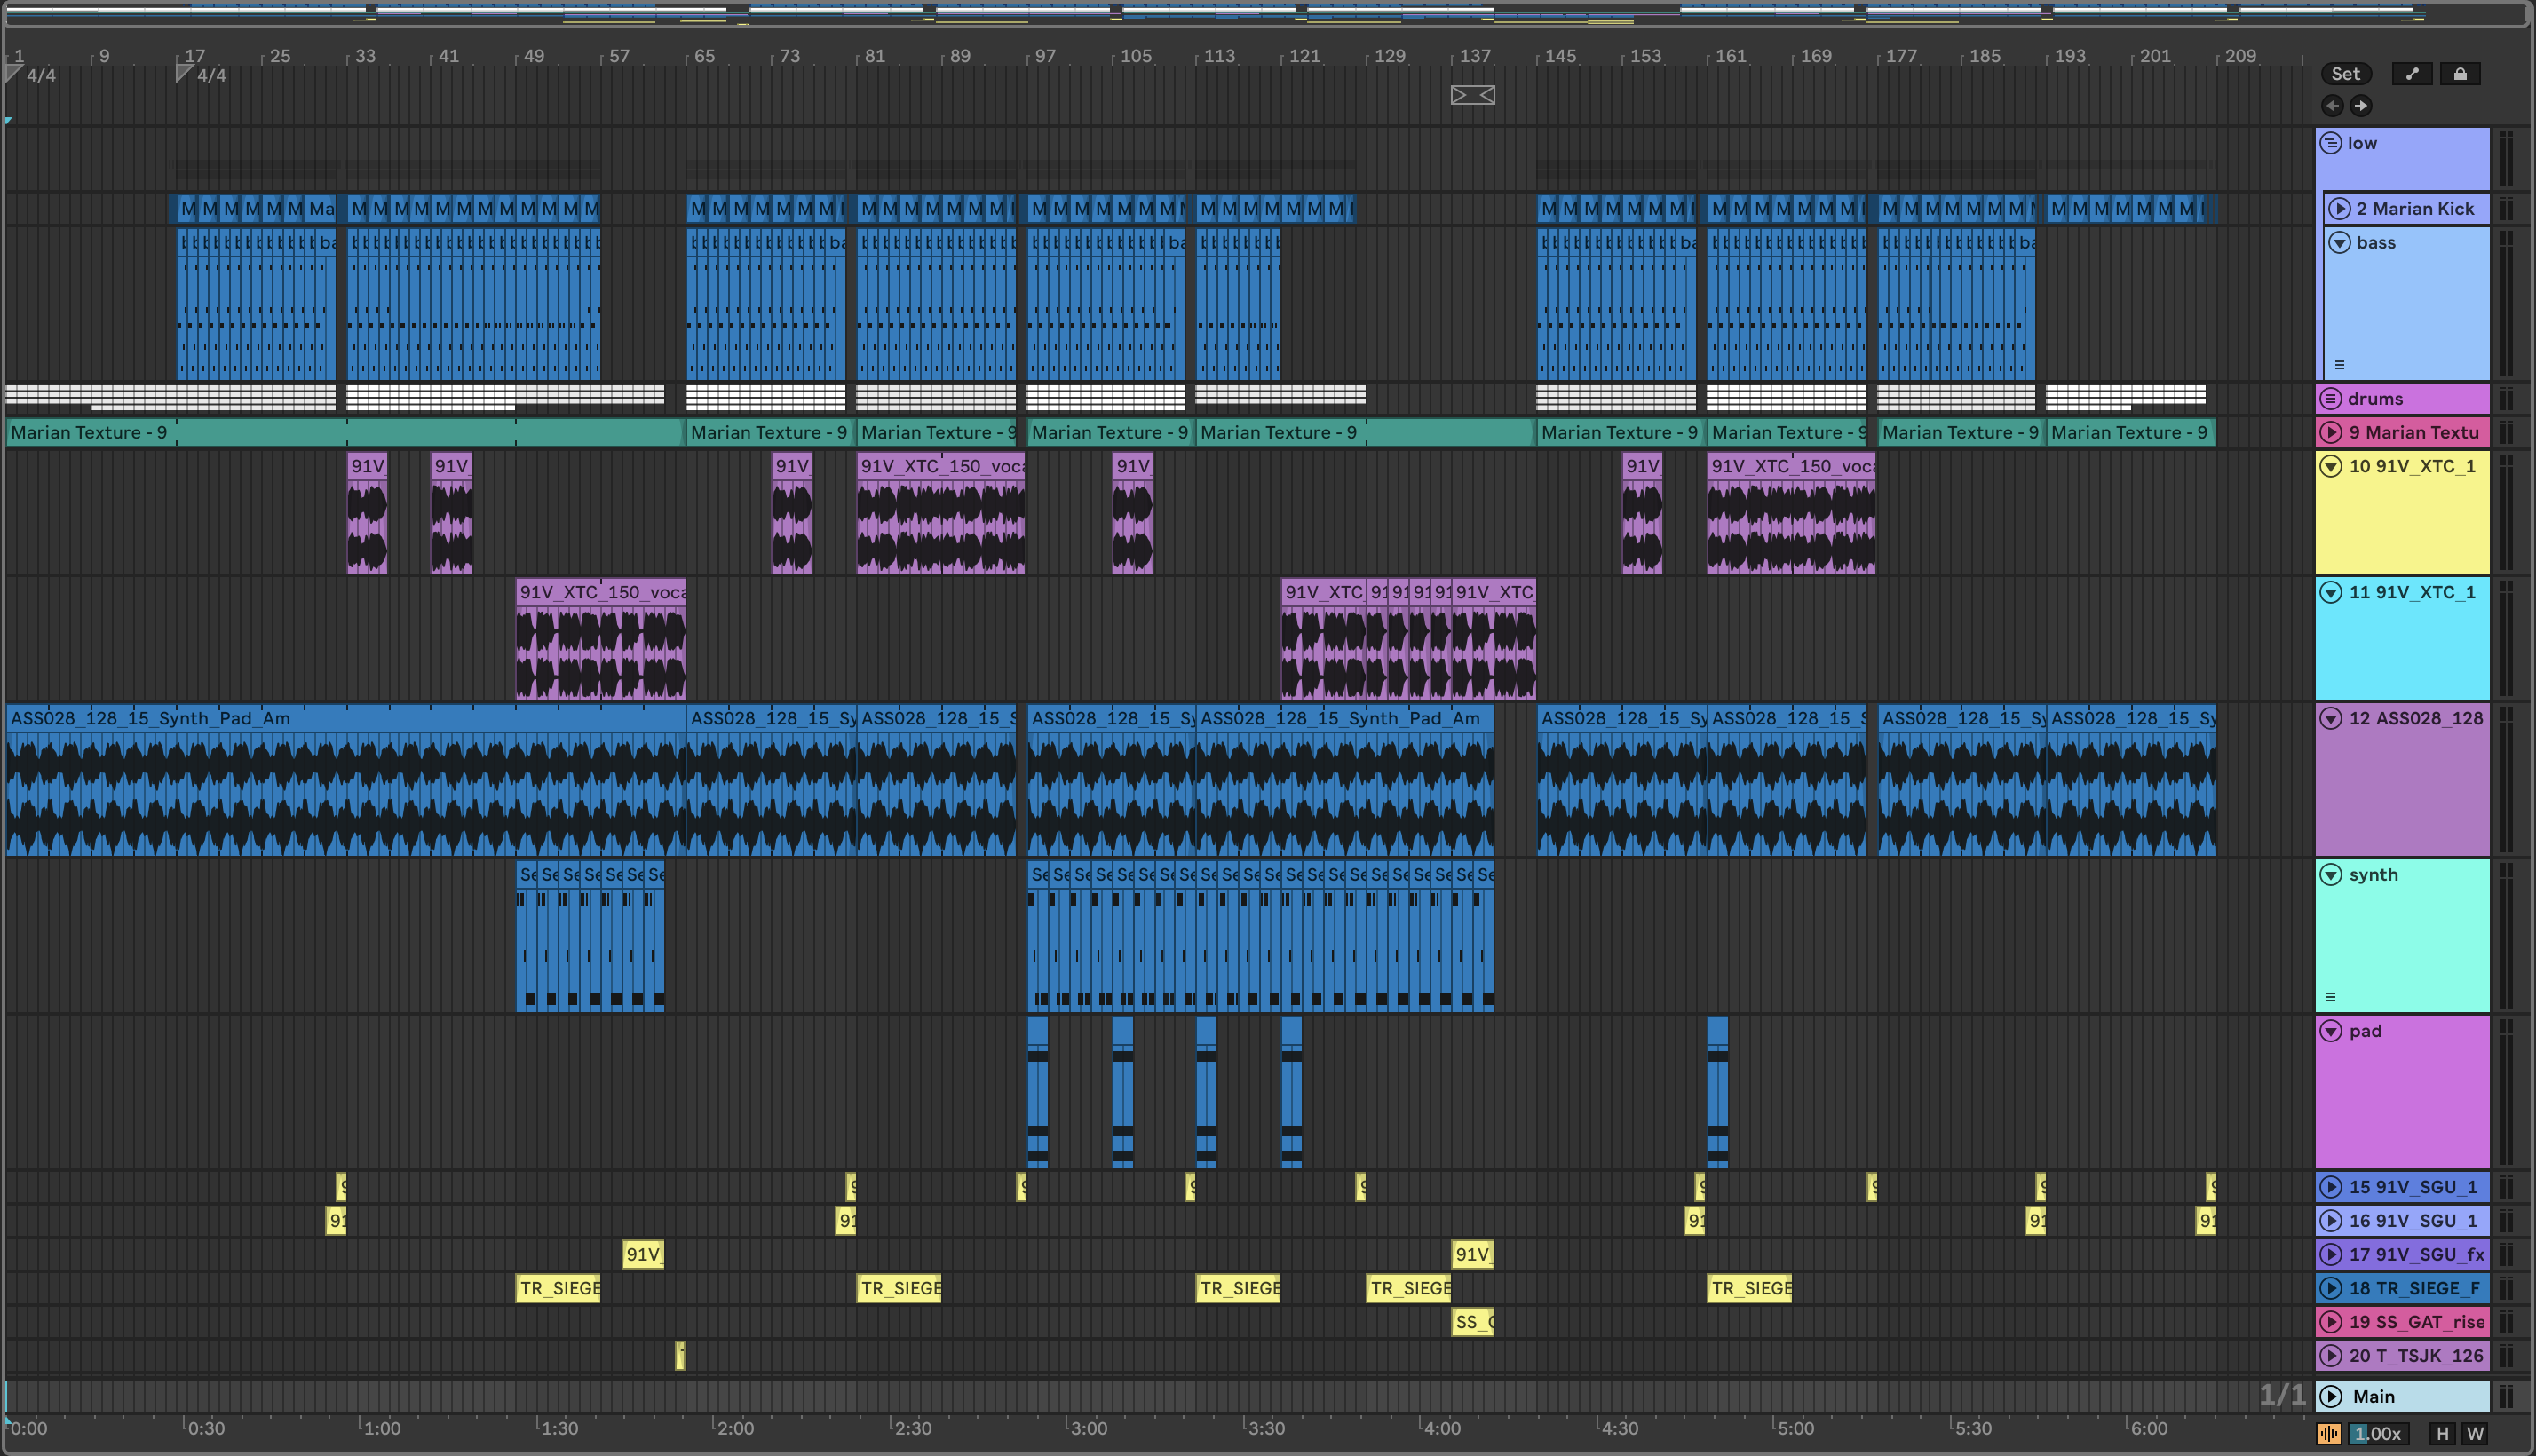2536x1456 pixels.
Task: Collapse the pad track
Action: click(2330, 1031)
